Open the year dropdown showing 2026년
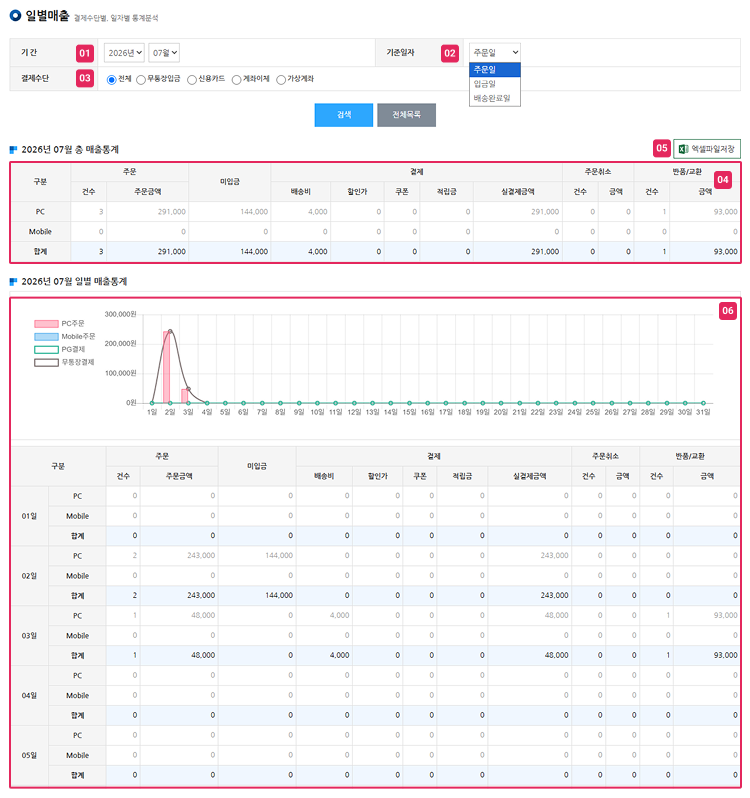This screenshot has width=750, height=798. click(x=124, y=53)
